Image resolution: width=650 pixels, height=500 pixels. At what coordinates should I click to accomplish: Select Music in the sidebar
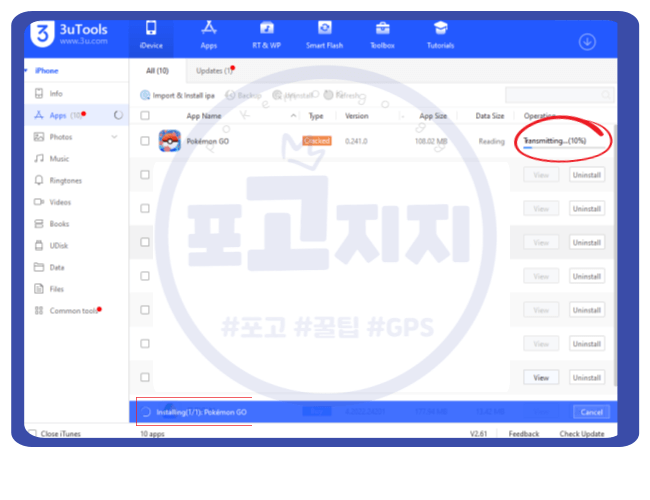click(76, 158)
